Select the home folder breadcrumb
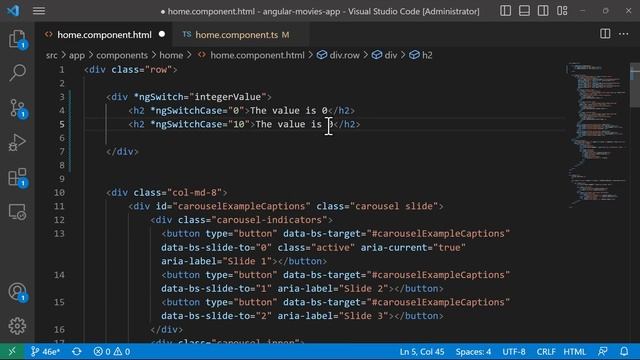Image resolution: width=640 pixels, height=360 pixels. (171, 55)
